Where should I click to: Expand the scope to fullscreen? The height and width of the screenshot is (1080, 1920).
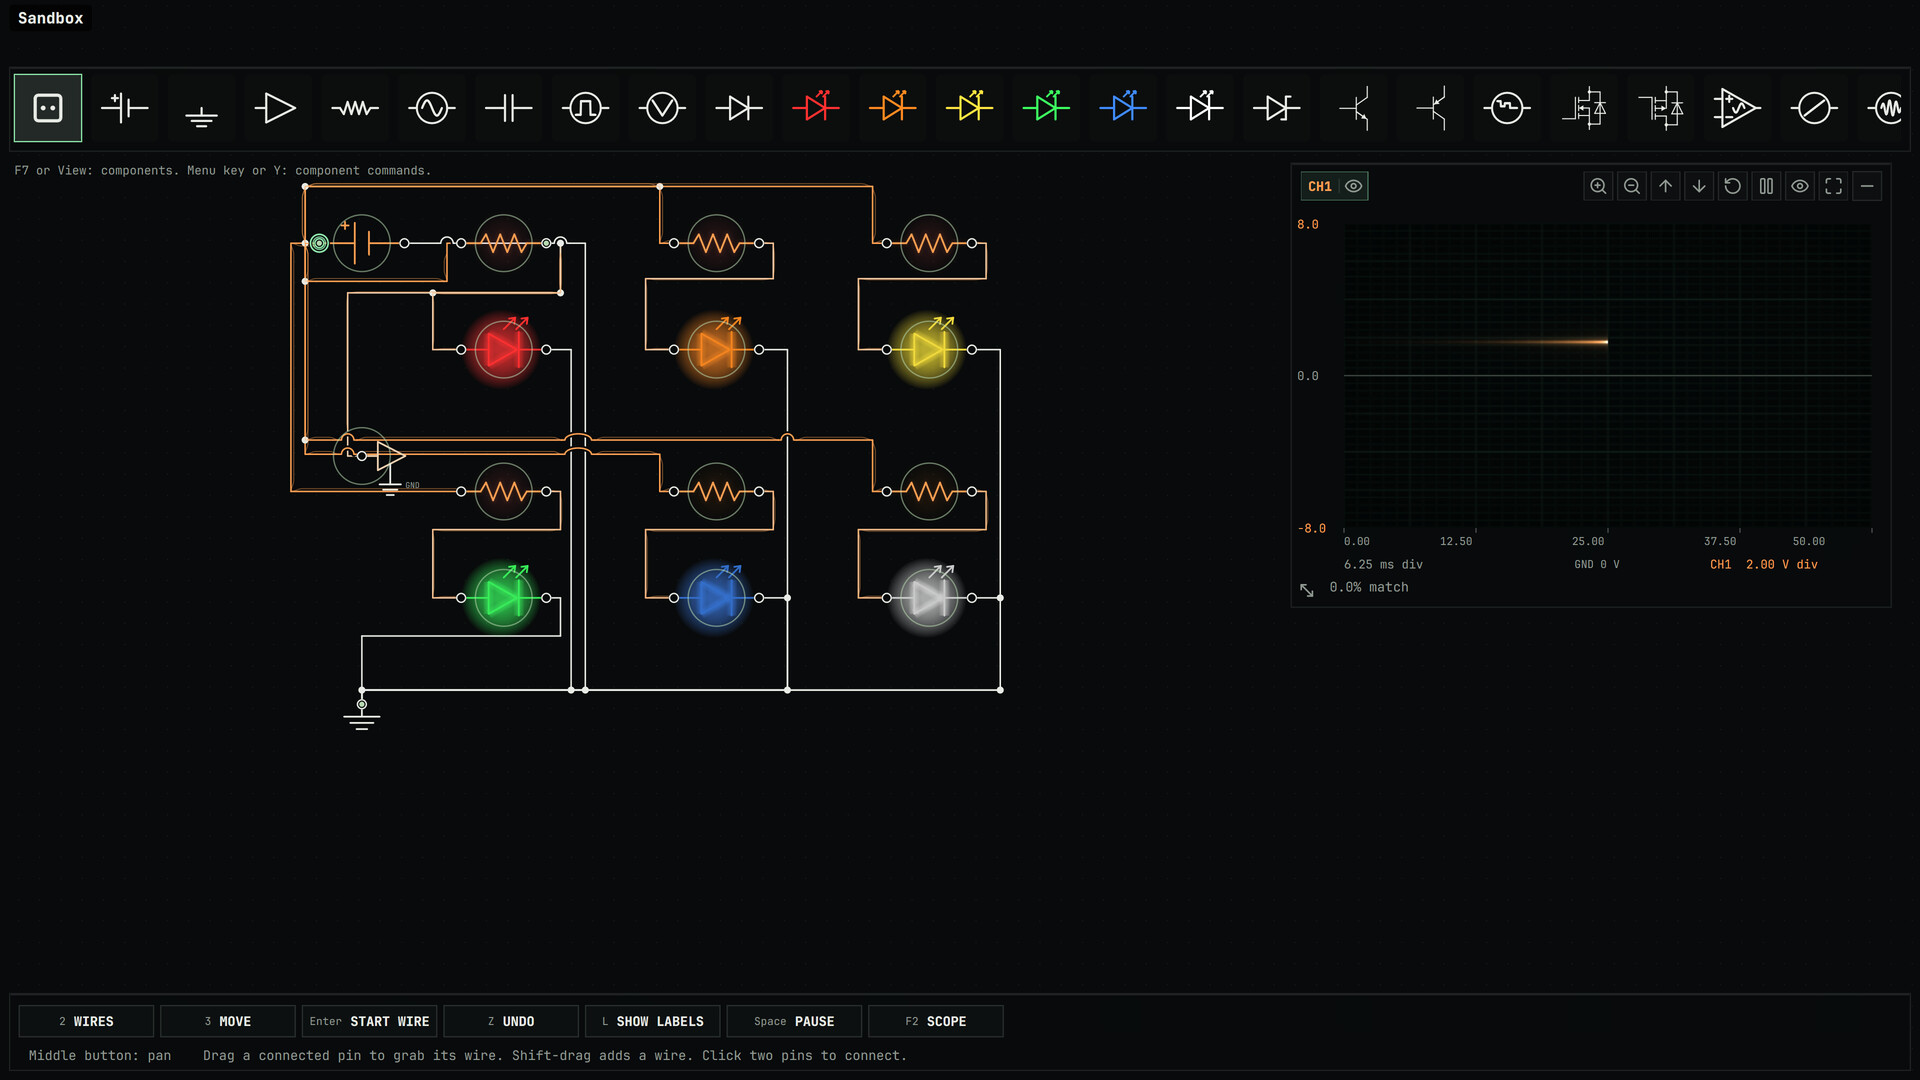[1834, 186]
